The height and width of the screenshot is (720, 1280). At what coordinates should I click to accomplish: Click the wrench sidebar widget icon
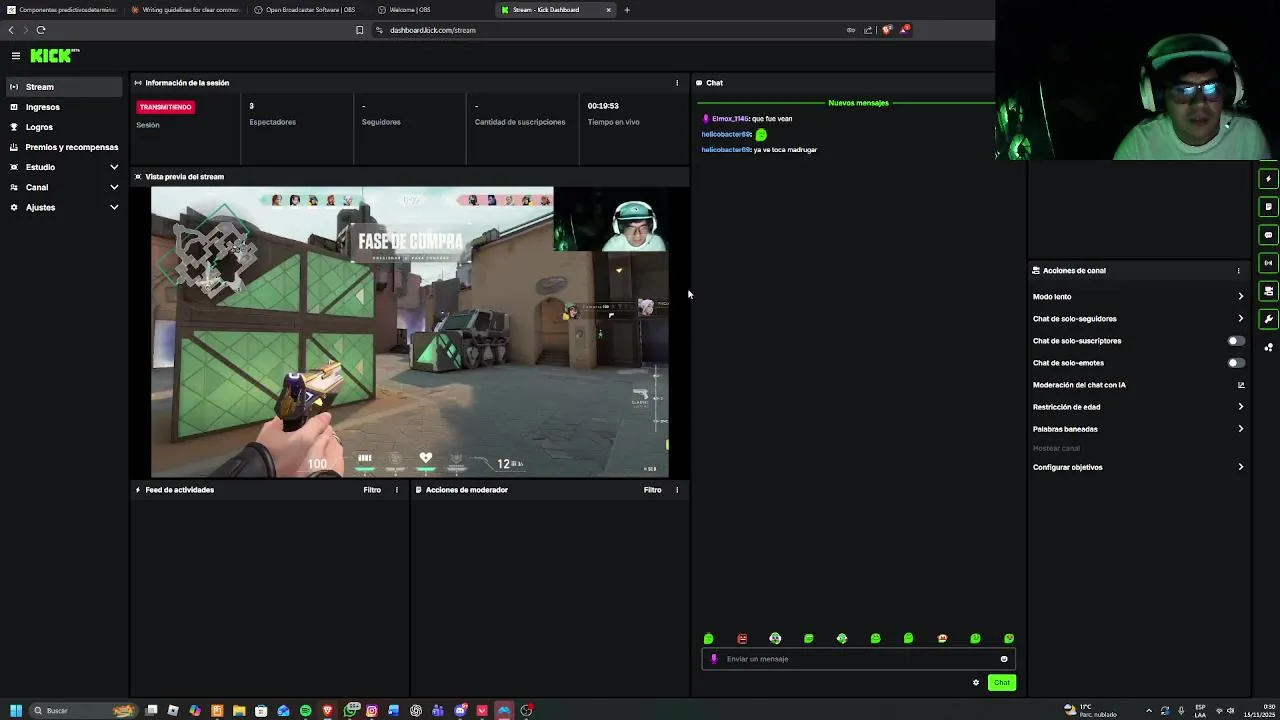(x=1268, y=319)
